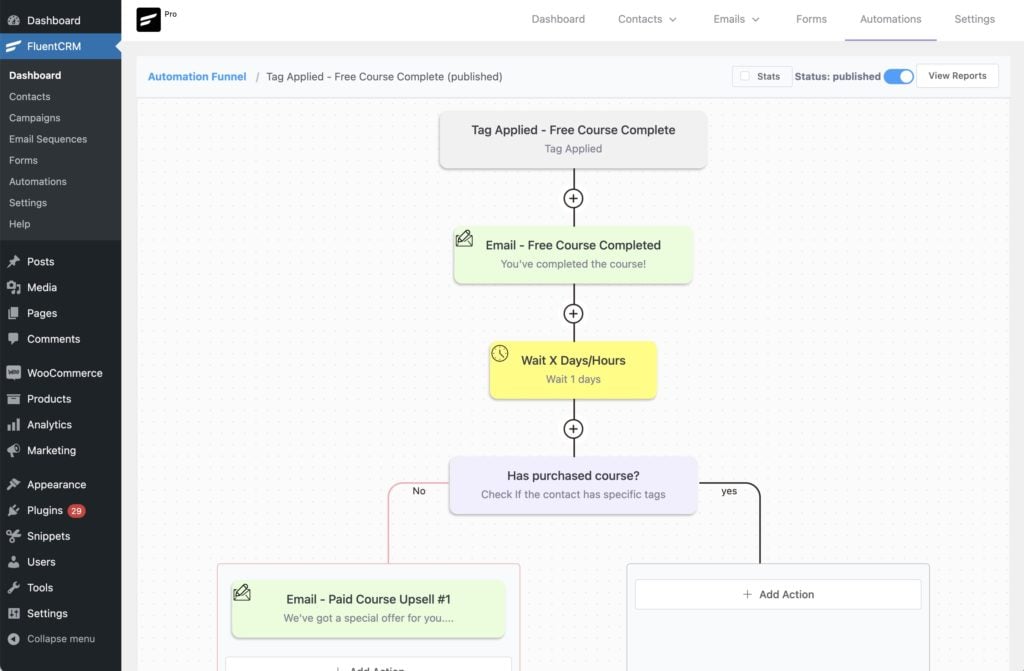1024x671 pixels.
Task: Open Email Sequences in sidebar submenu
Action: click(48, 139)
